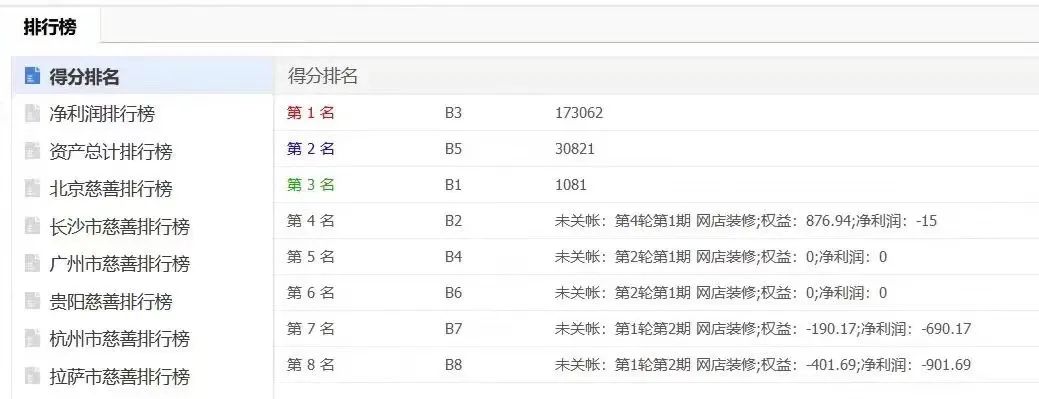Click the page icon next to 净利润排行榜
Screen dimensions: 1039x399
click(x=32, y=113)
